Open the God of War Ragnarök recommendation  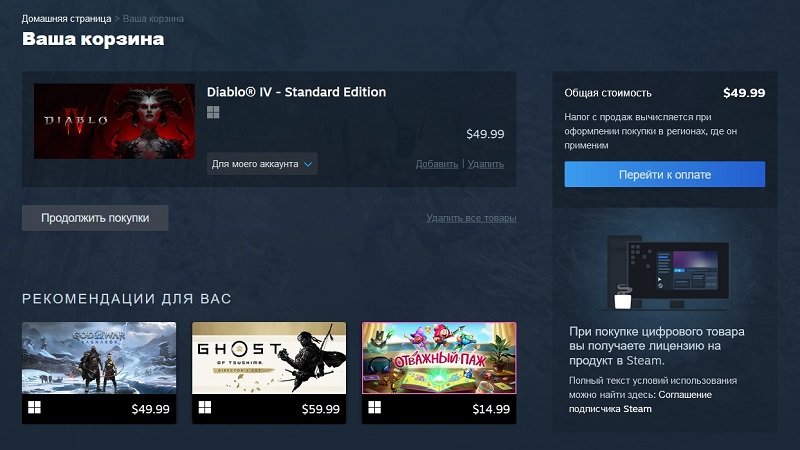pos(99,357)
